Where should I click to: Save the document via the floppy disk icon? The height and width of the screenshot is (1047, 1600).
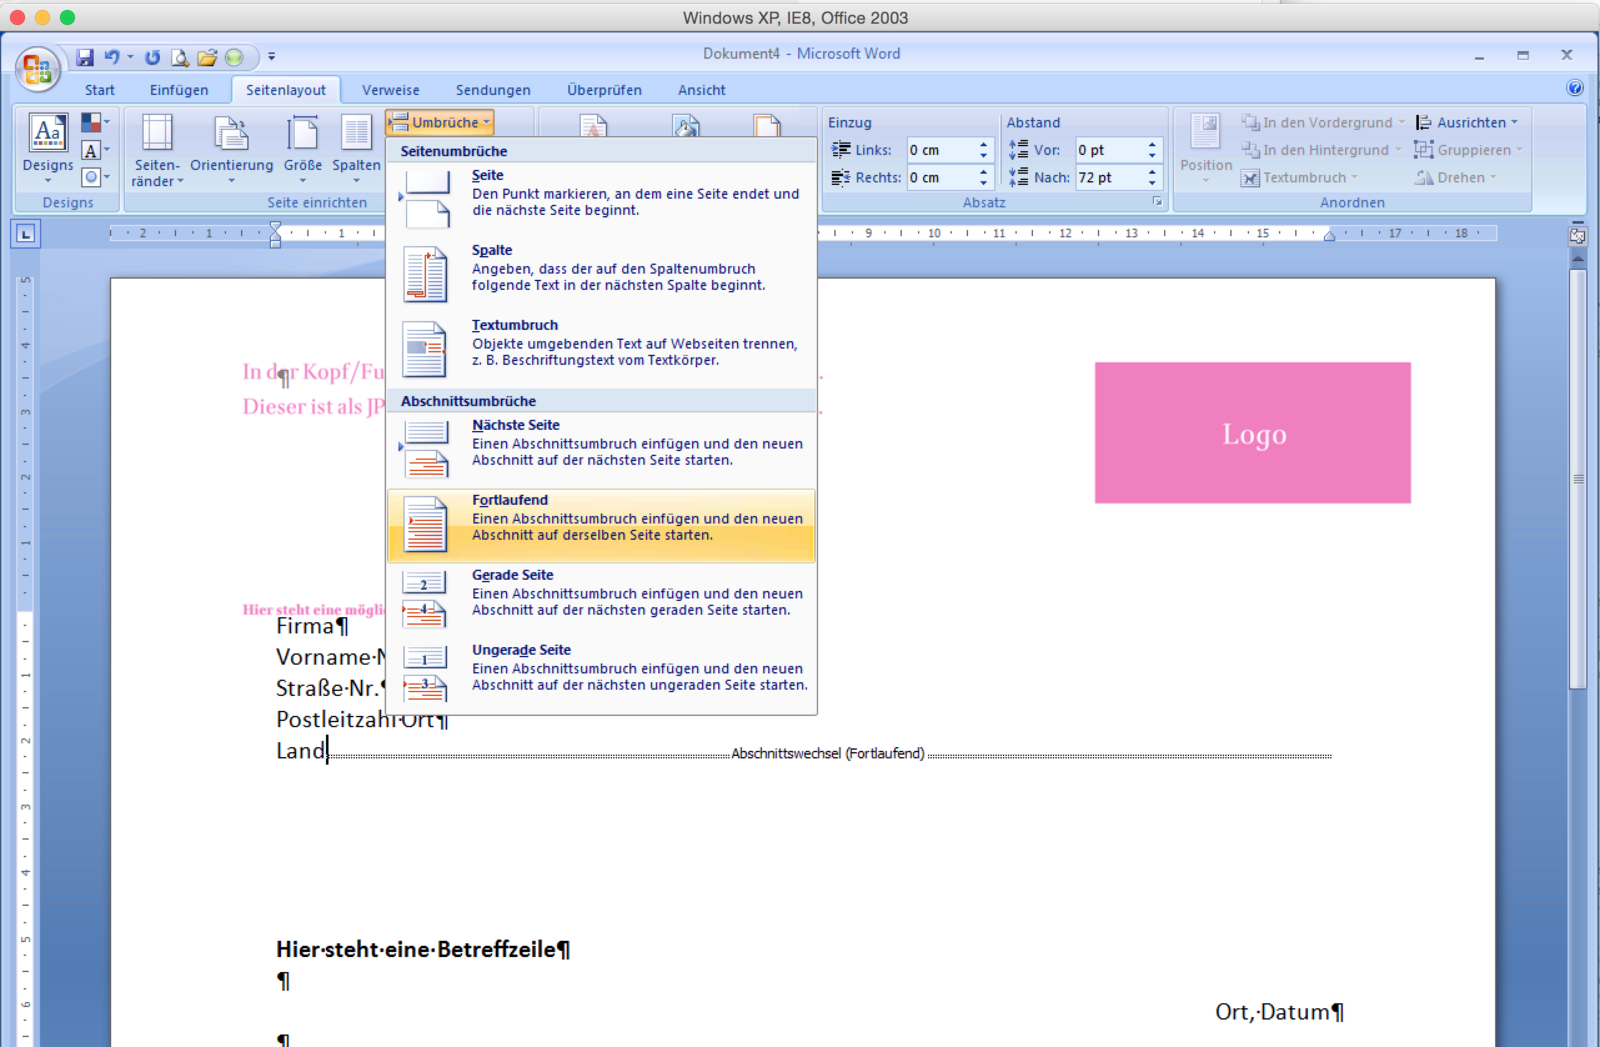85,57
